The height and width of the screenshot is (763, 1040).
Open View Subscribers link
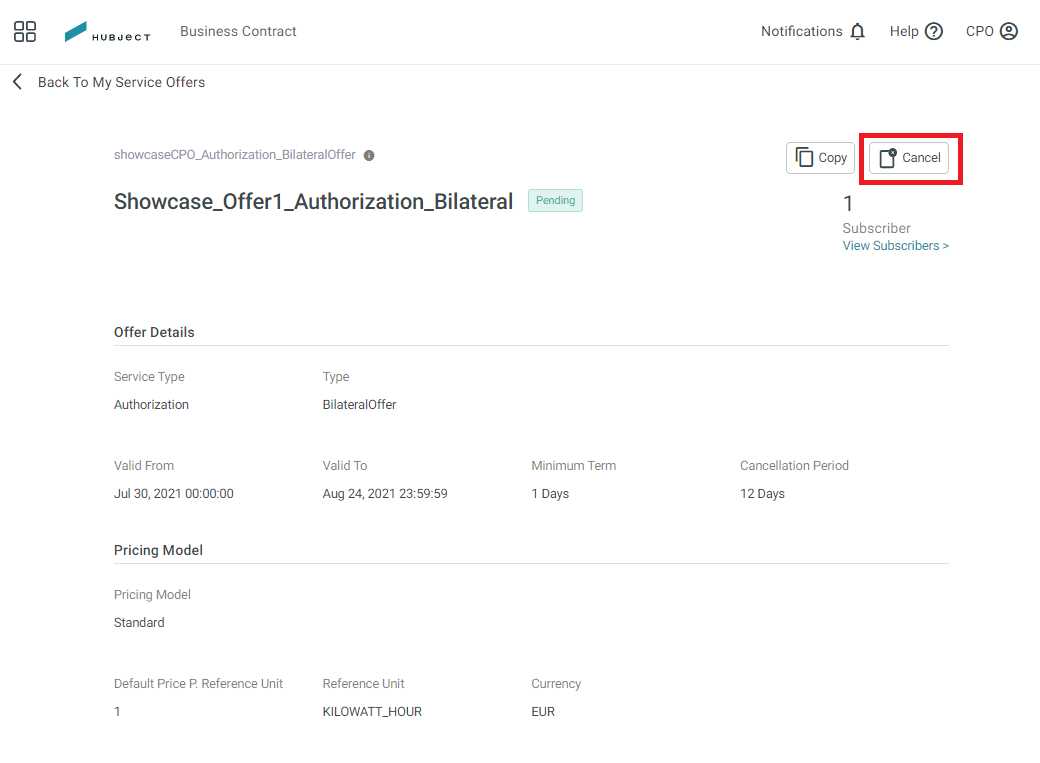tap(895, 245)
